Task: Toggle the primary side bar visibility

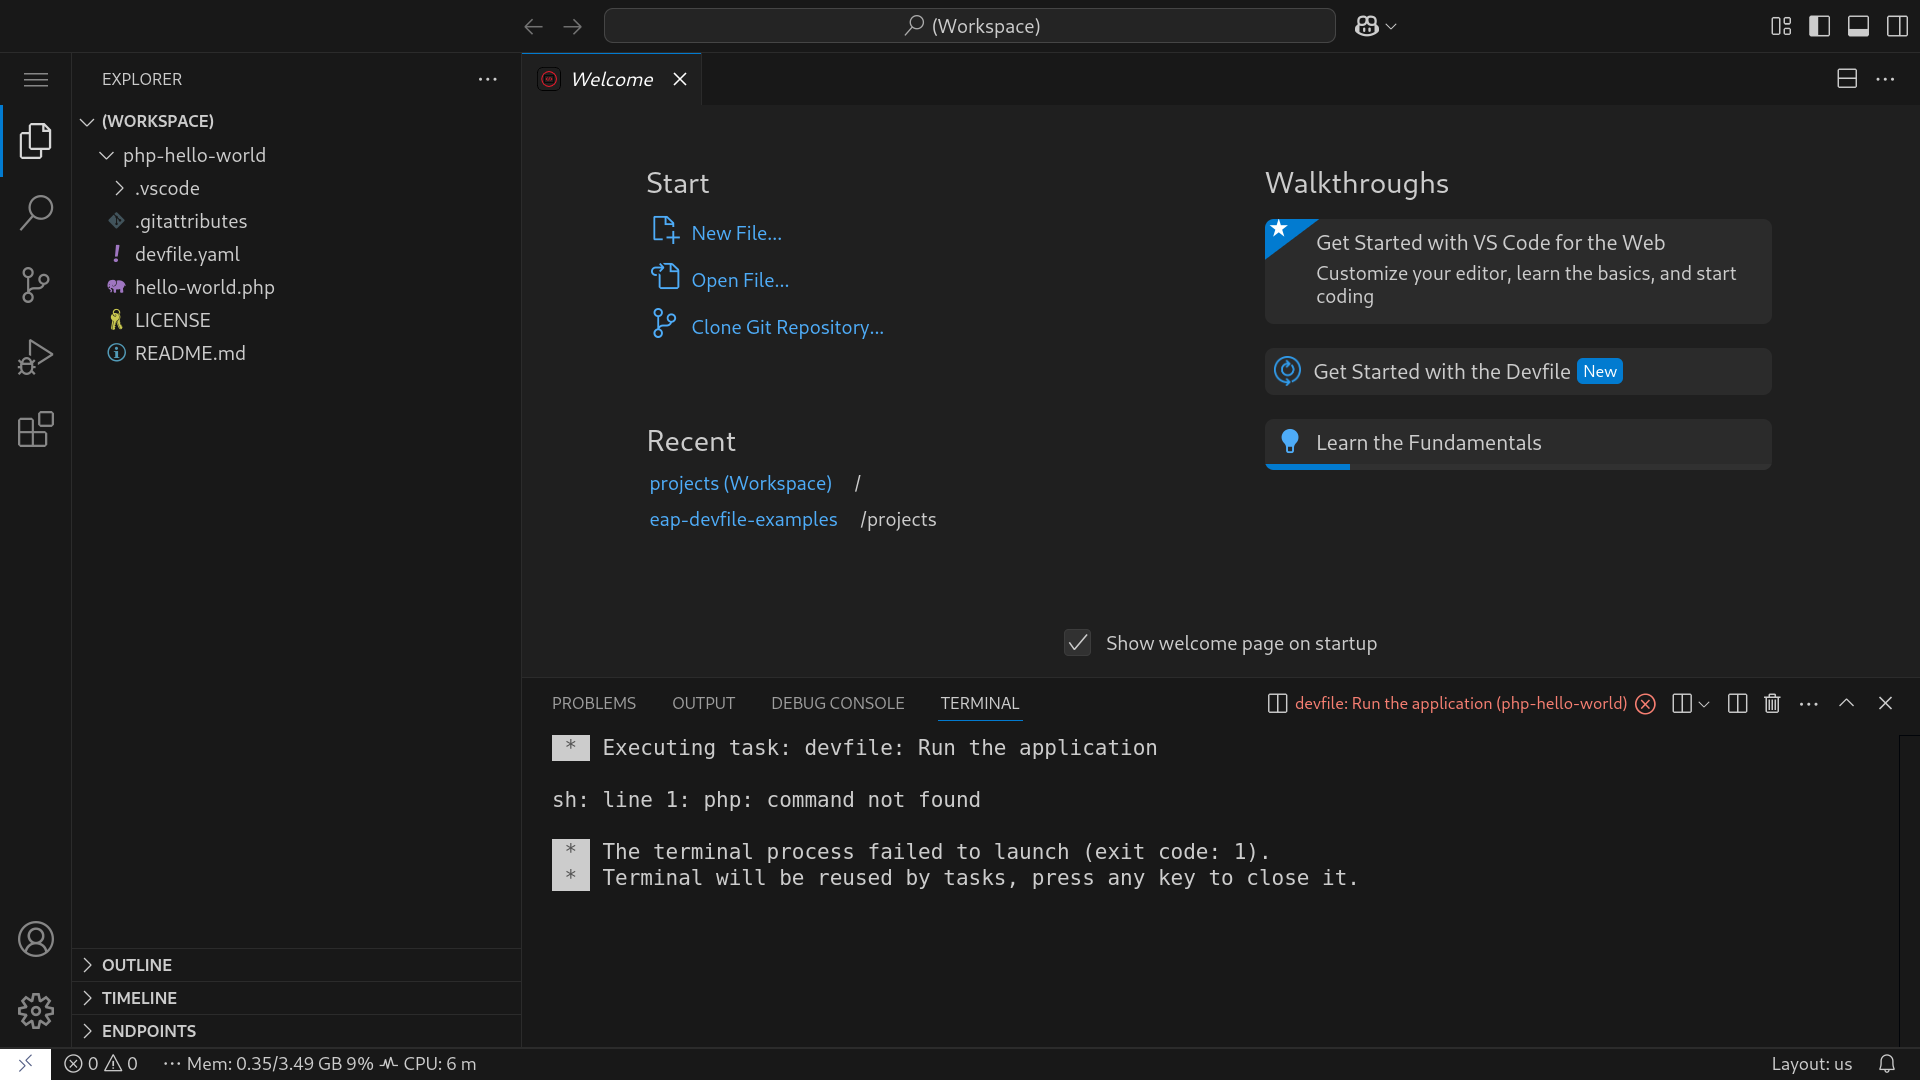Action: click(1819, 26)
